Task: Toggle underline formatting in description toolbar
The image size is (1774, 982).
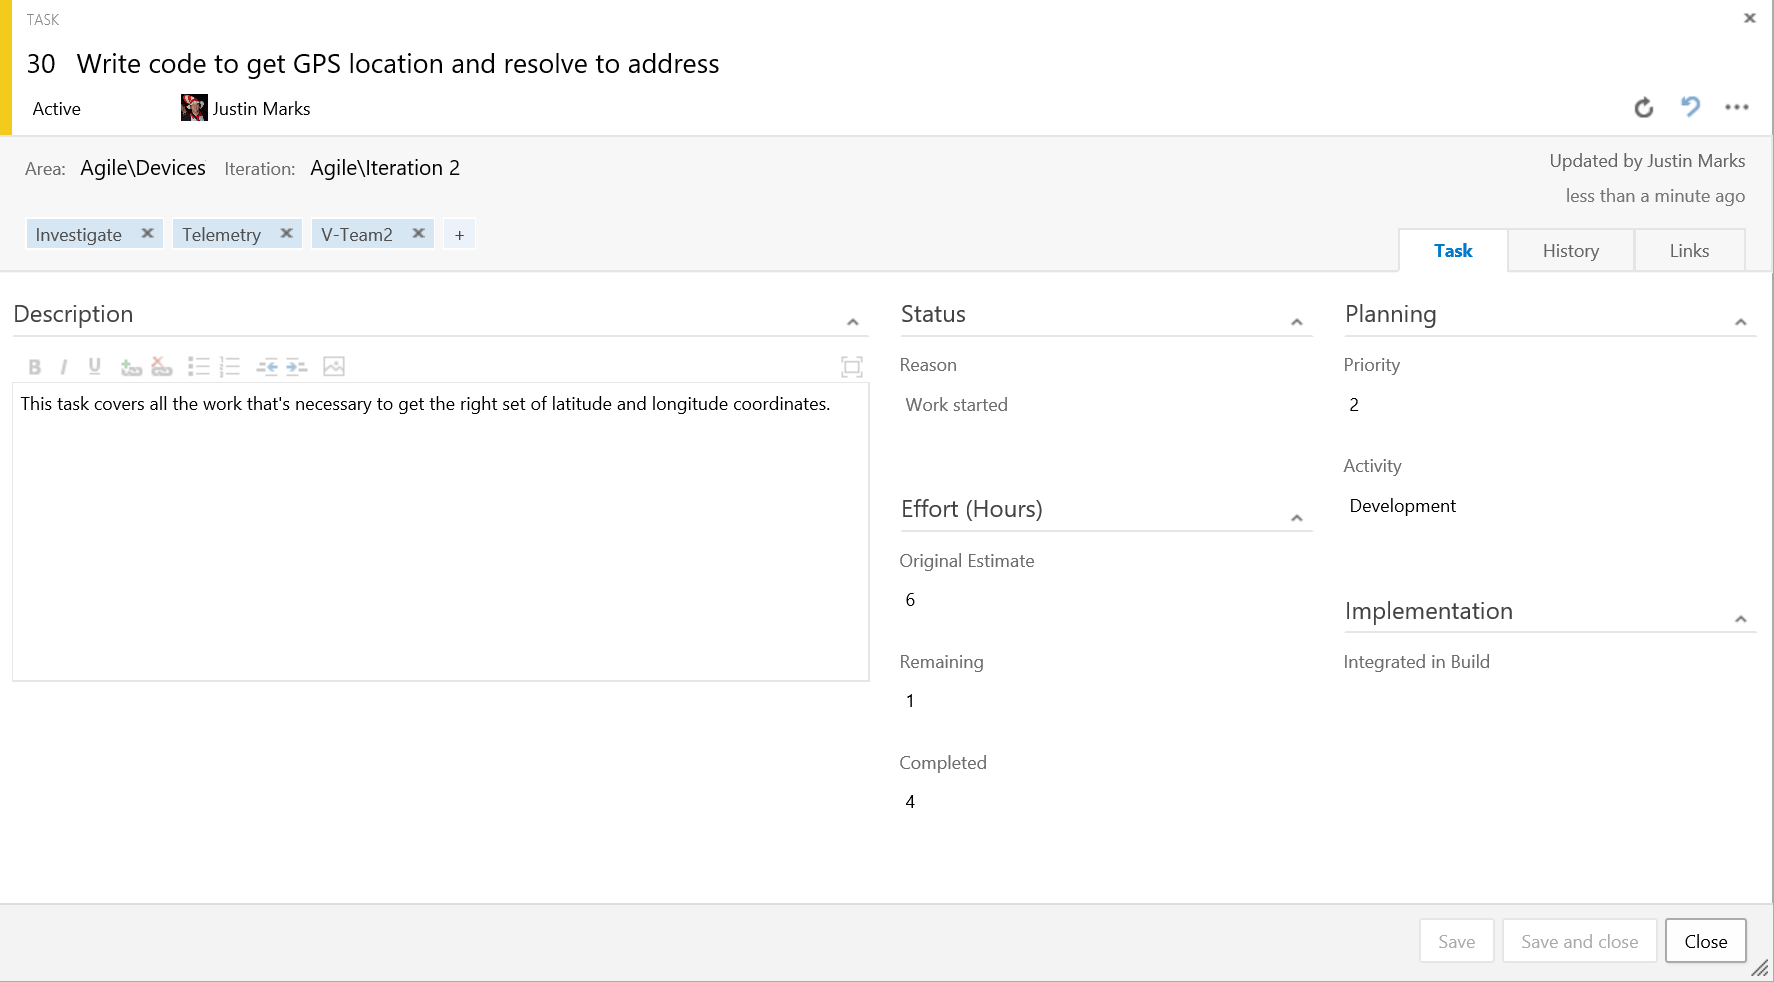Action: point(94,367)
